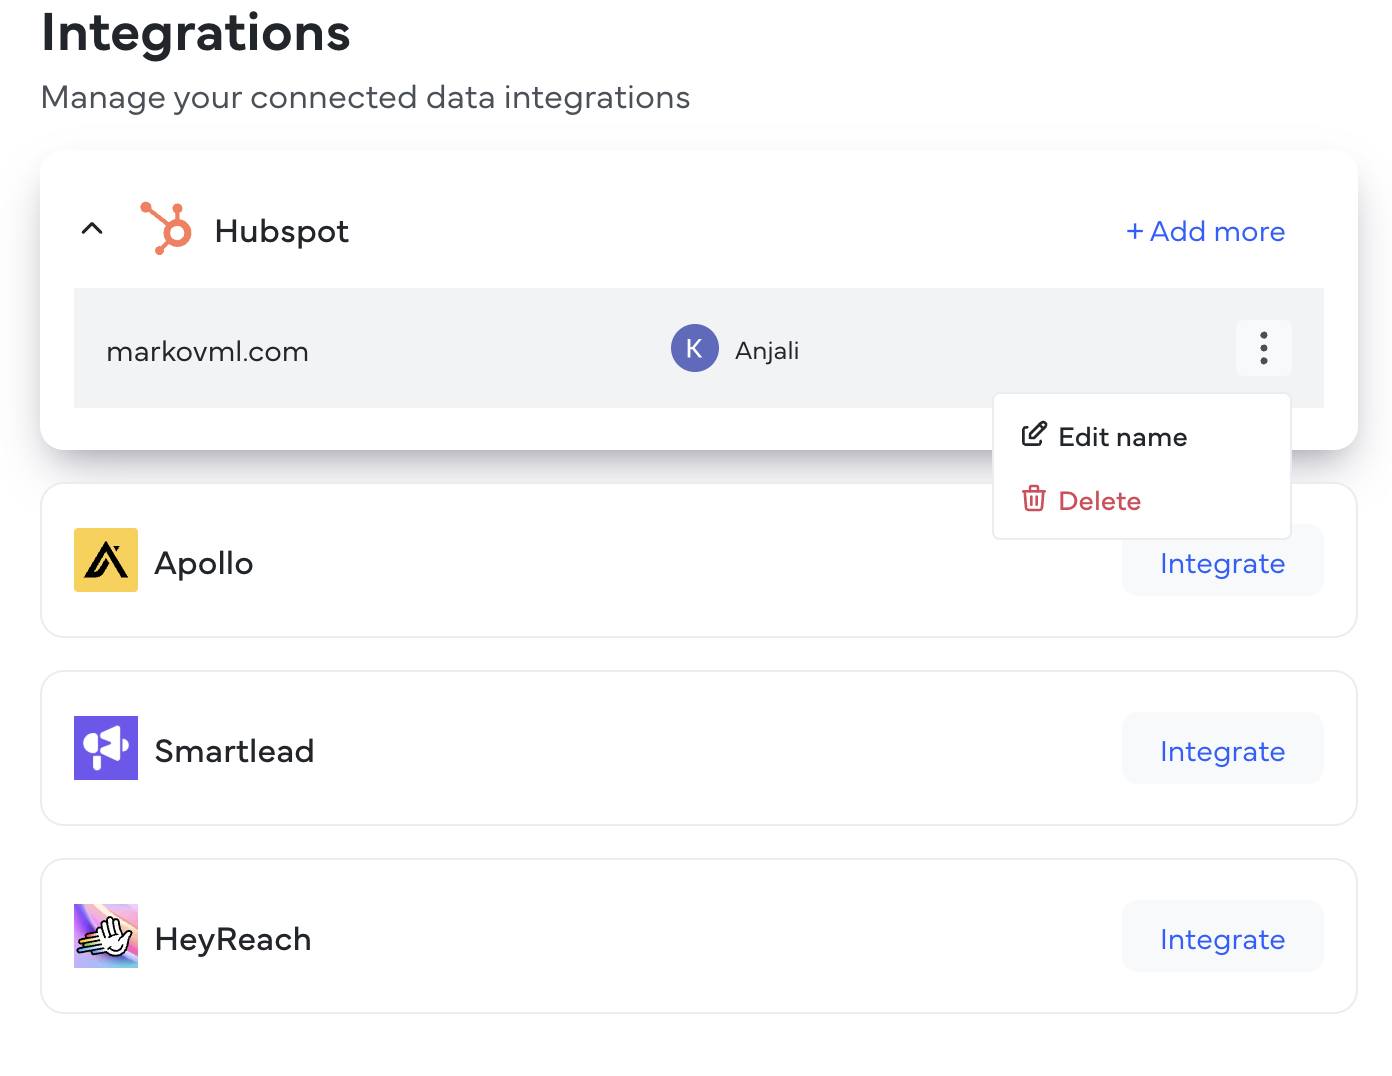This screenshot has width=1392, height=1076.
Task: Click the HeyReach integration name
Action: (x=233, y=939)
